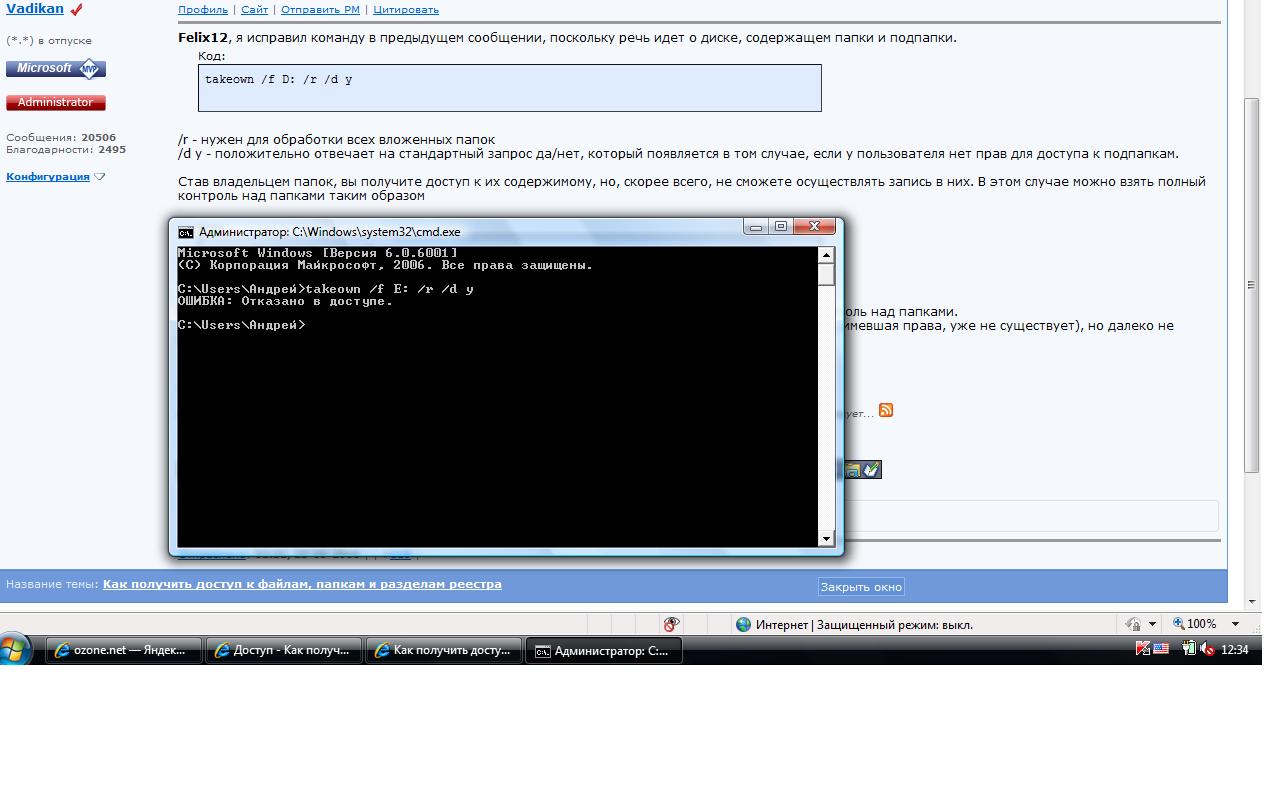This screenshot has width=1280, height=800.
Task: Open the Профиль link
Action: click(203, 10)
